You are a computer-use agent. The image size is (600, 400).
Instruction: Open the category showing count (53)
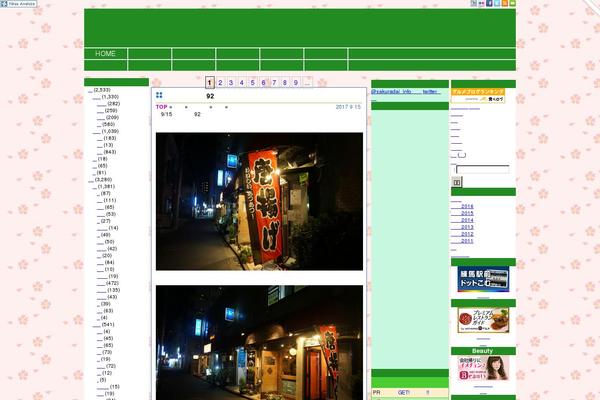point(106,214)
